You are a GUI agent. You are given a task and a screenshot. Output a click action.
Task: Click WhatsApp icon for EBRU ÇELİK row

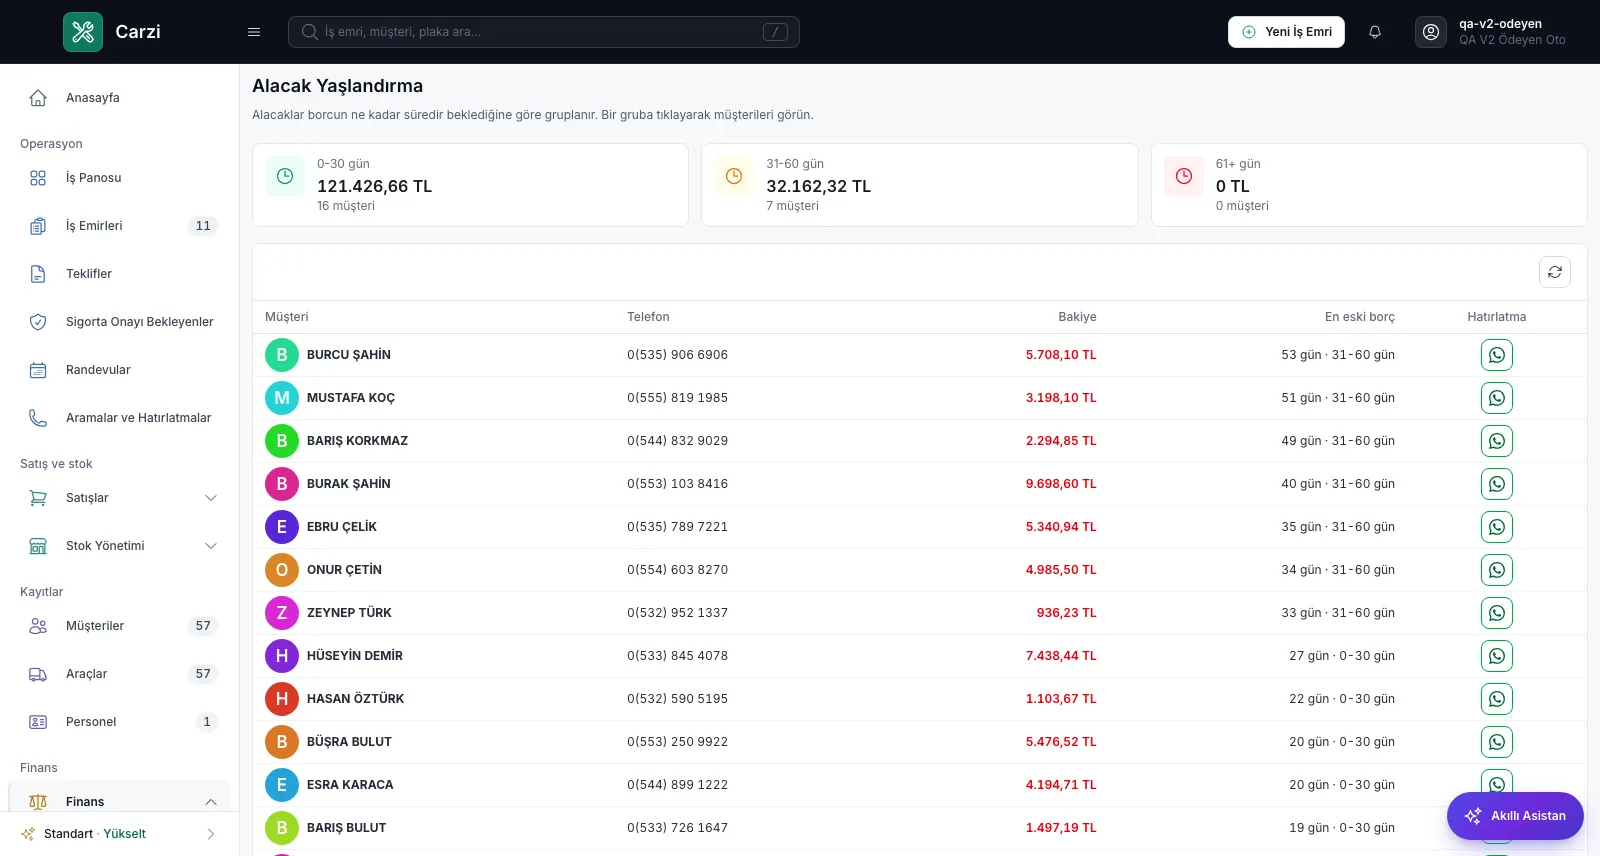tap(1496, 527)
